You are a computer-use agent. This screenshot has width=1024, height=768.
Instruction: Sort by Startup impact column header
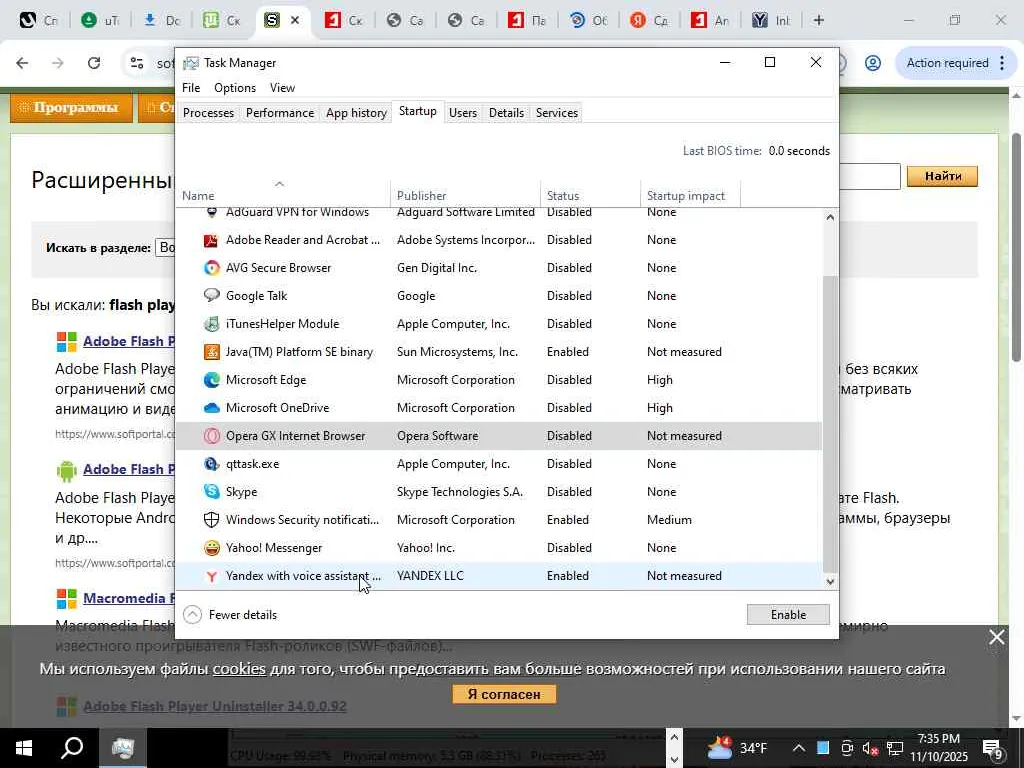pyautogui.click(x=690, y=196)
